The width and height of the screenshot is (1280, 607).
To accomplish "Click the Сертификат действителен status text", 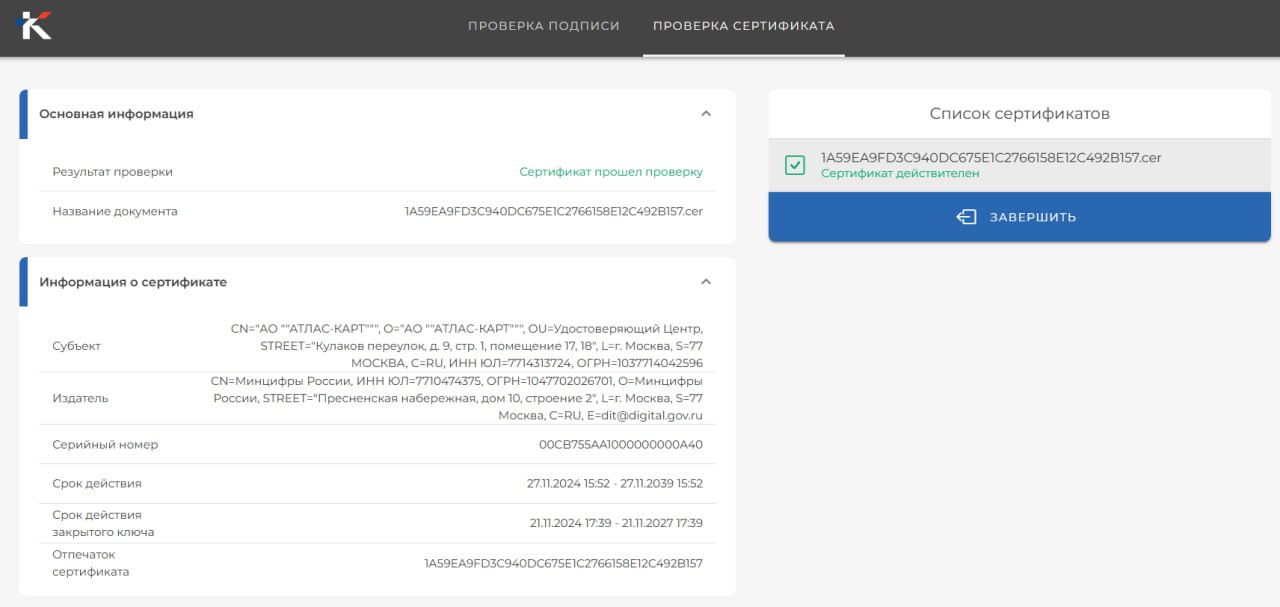I will [x=899, y=174].
